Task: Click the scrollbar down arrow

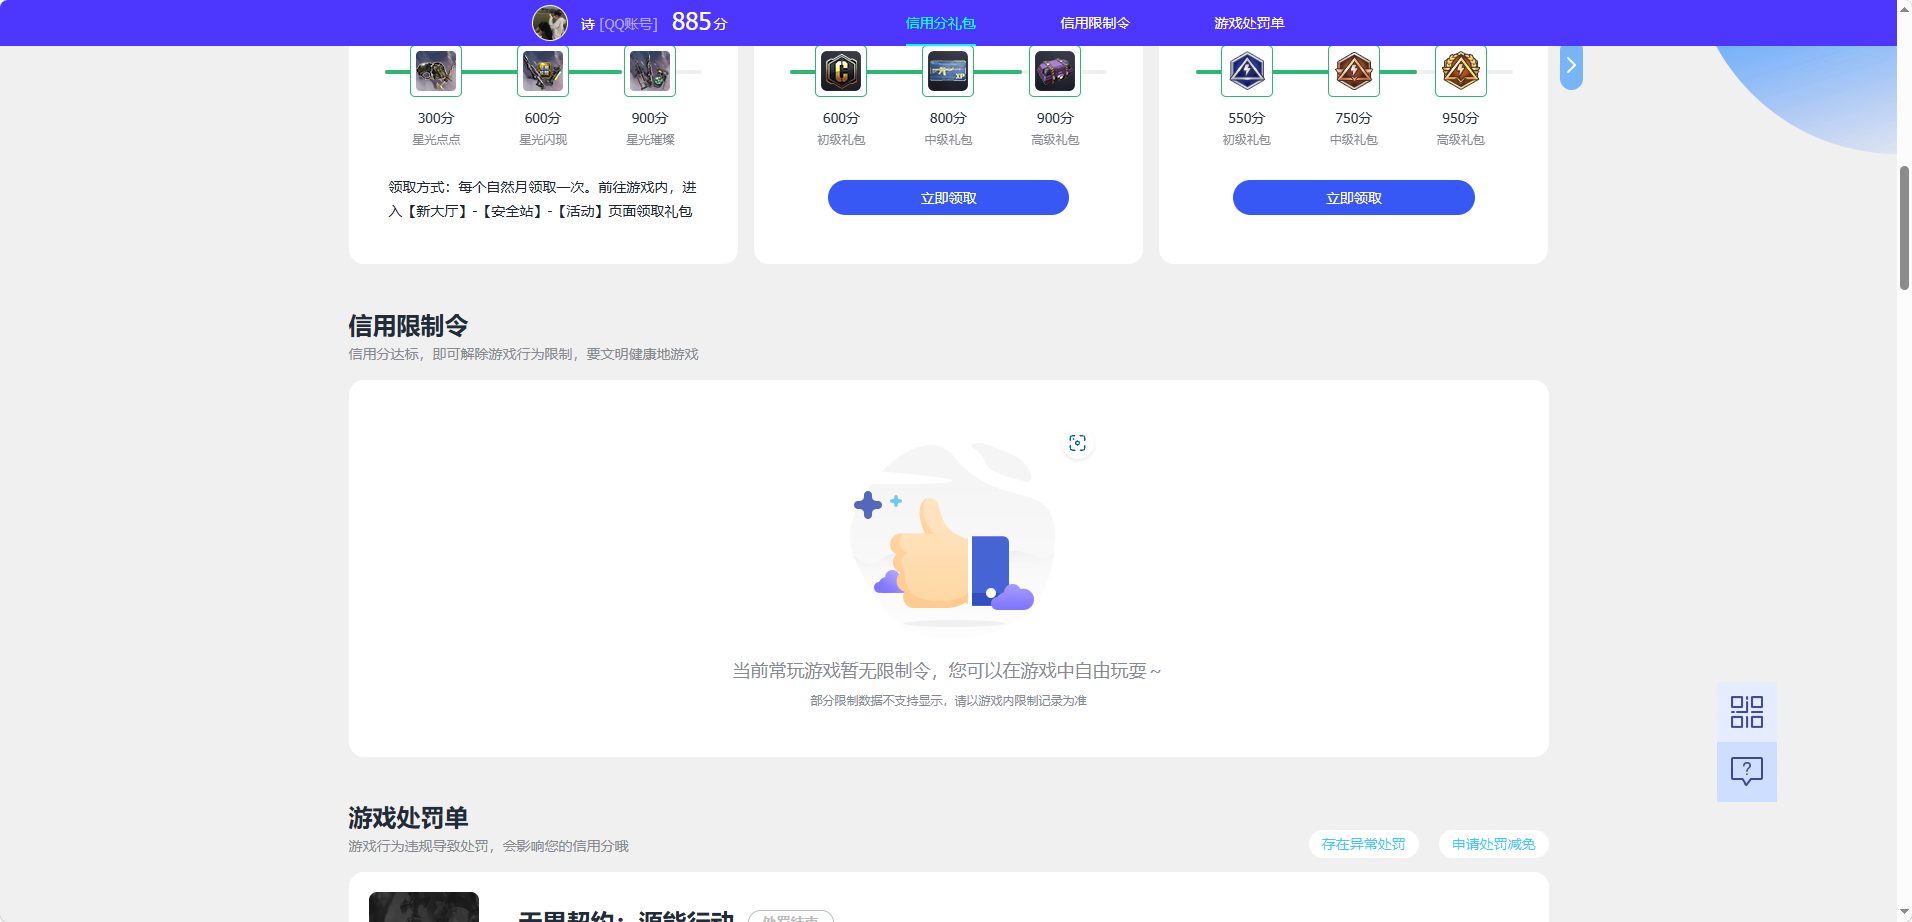Action: click(1904, 913)
